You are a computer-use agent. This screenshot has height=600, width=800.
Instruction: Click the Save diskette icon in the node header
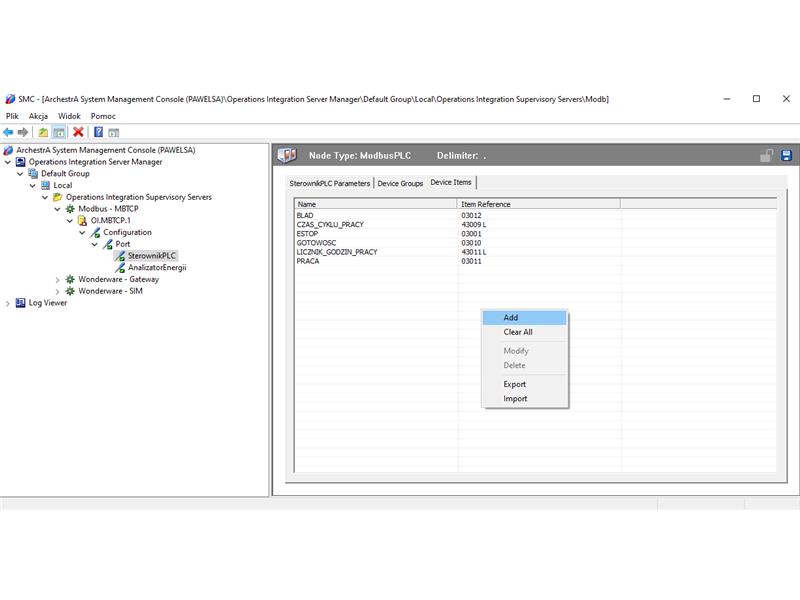point(786,155)
